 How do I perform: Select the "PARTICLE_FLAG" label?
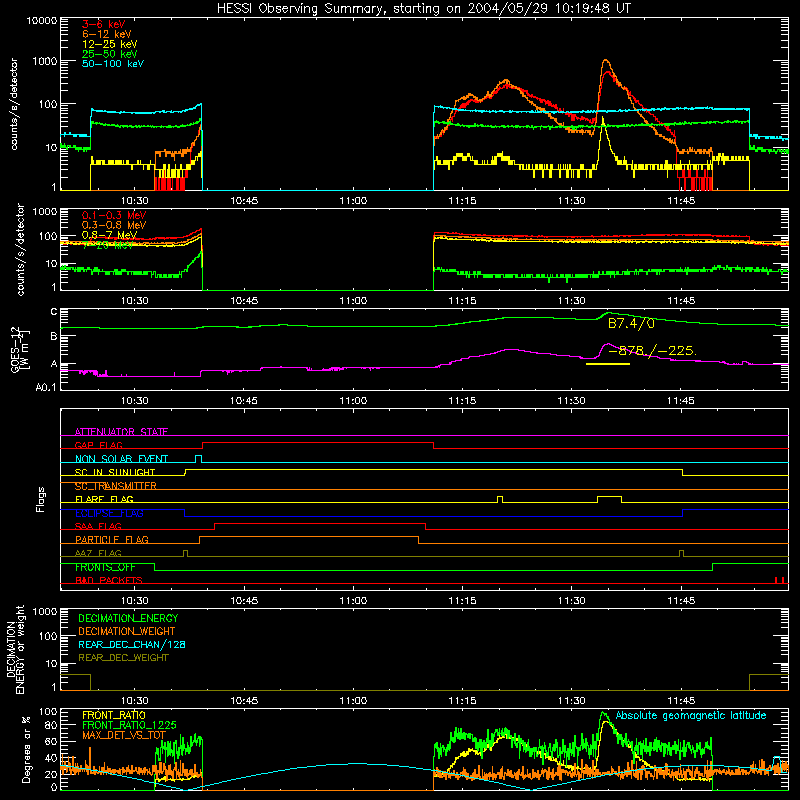(x=112, y=539)
